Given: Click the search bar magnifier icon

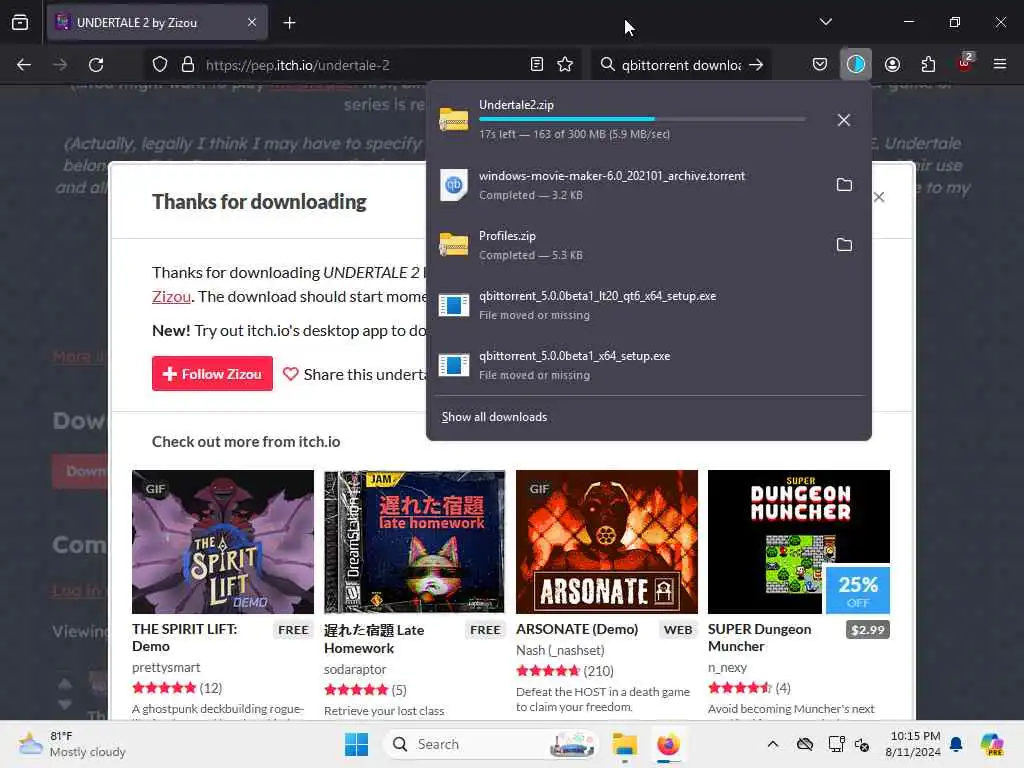Looking at the screenshot, I should coord(607,64).
